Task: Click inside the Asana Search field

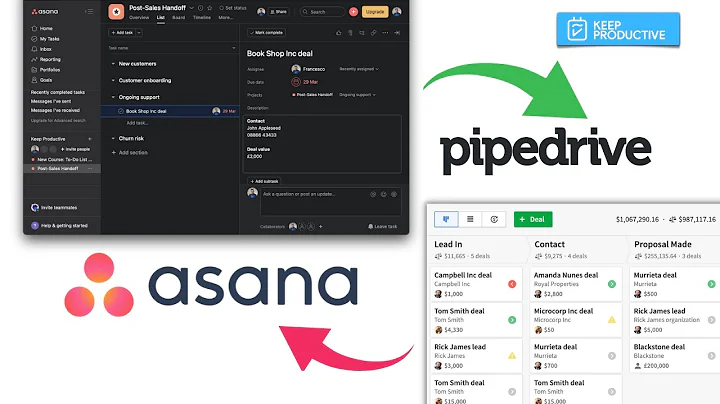Action: click(x=322, y=12)
